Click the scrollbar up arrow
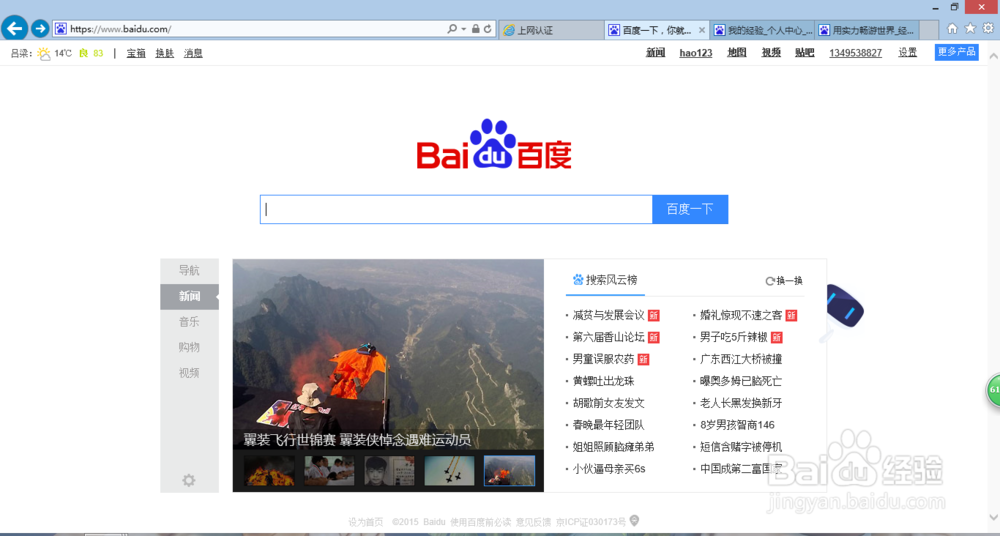The width and height of the screenshot is (1000, 536). click(x=994, y=56)
